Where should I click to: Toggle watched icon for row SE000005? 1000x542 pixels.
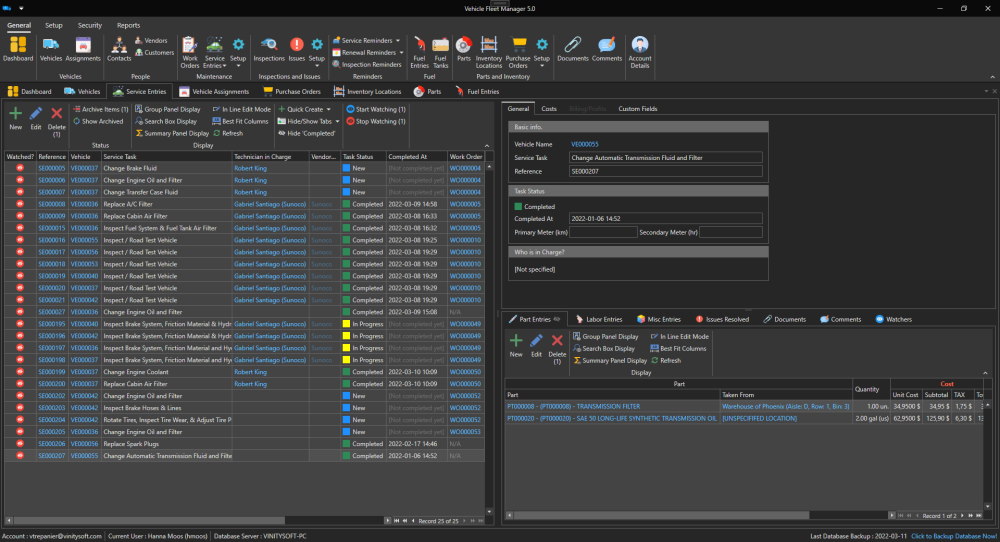[x=20, y=168]
